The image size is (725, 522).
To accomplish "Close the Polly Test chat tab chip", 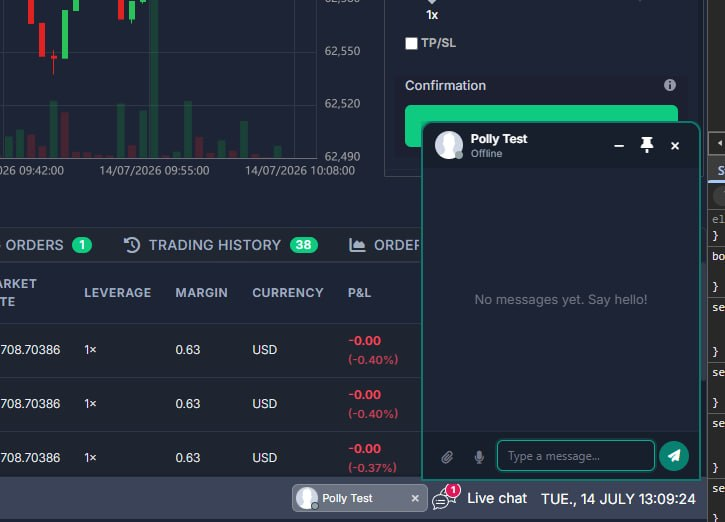I will click(415, 498).
